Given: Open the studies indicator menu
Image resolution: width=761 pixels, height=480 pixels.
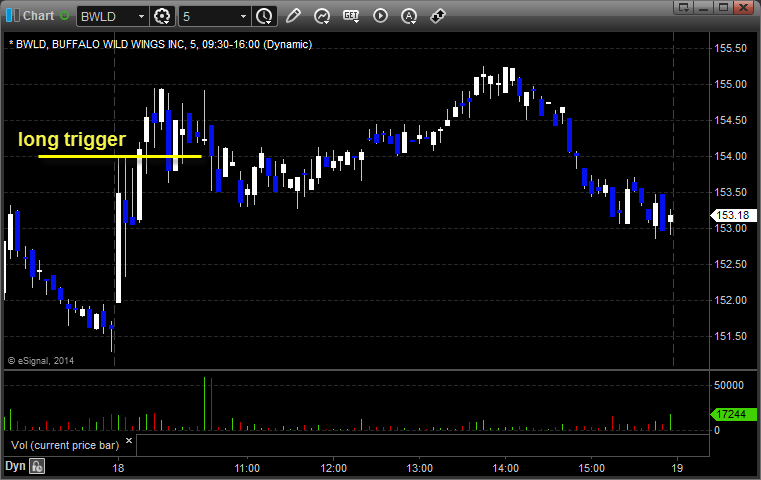Looking at the screenshot, I should (322, 16).
